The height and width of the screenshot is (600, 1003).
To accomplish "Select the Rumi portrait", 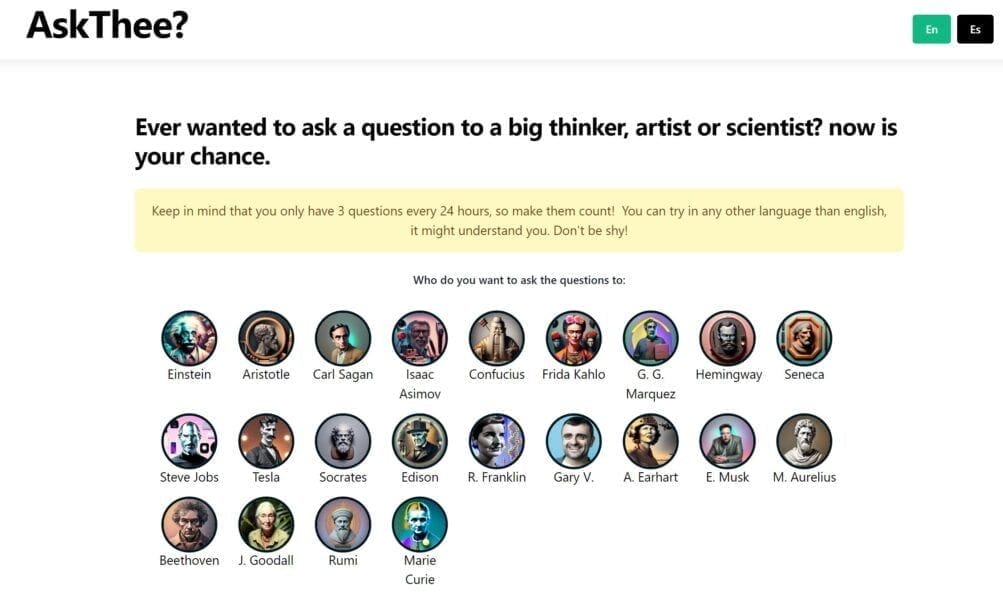I will coord(342,523).
